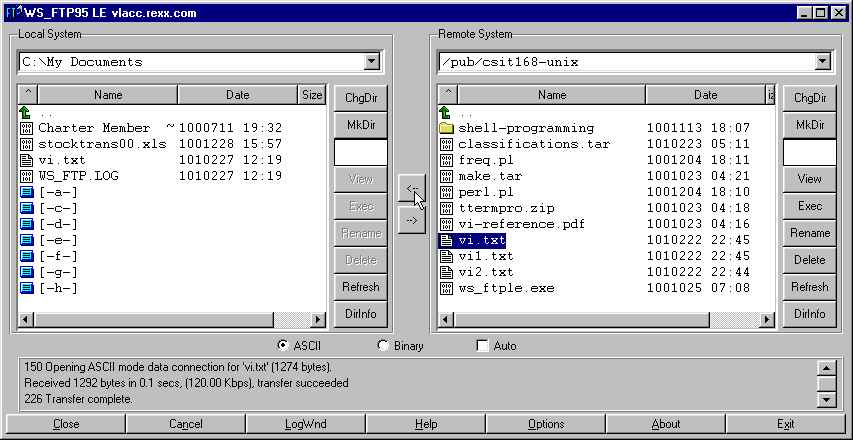This screenshot has width=853, height=440.
Task: Click the LogWnd button
Action: 305,424
